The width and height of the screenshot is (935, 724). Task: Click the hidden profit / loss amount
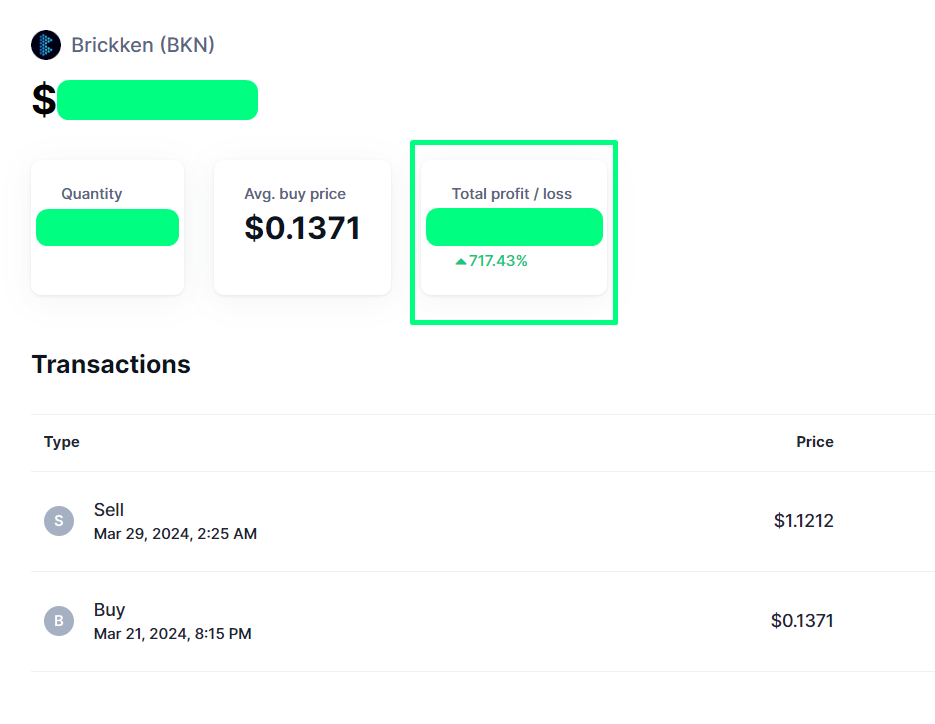coord(514,227)
